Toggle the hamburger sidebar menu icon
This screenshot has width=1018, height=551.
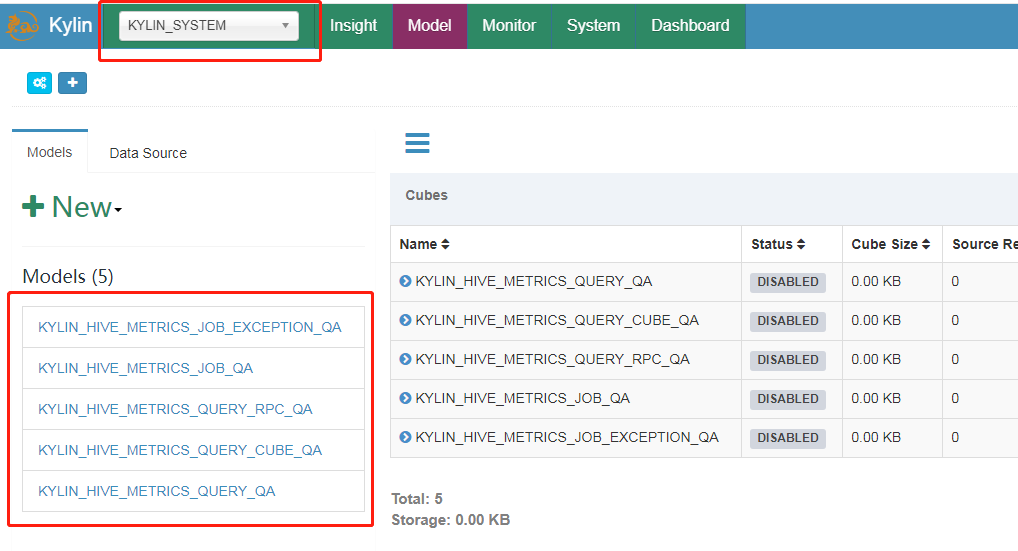pos(417,143)
